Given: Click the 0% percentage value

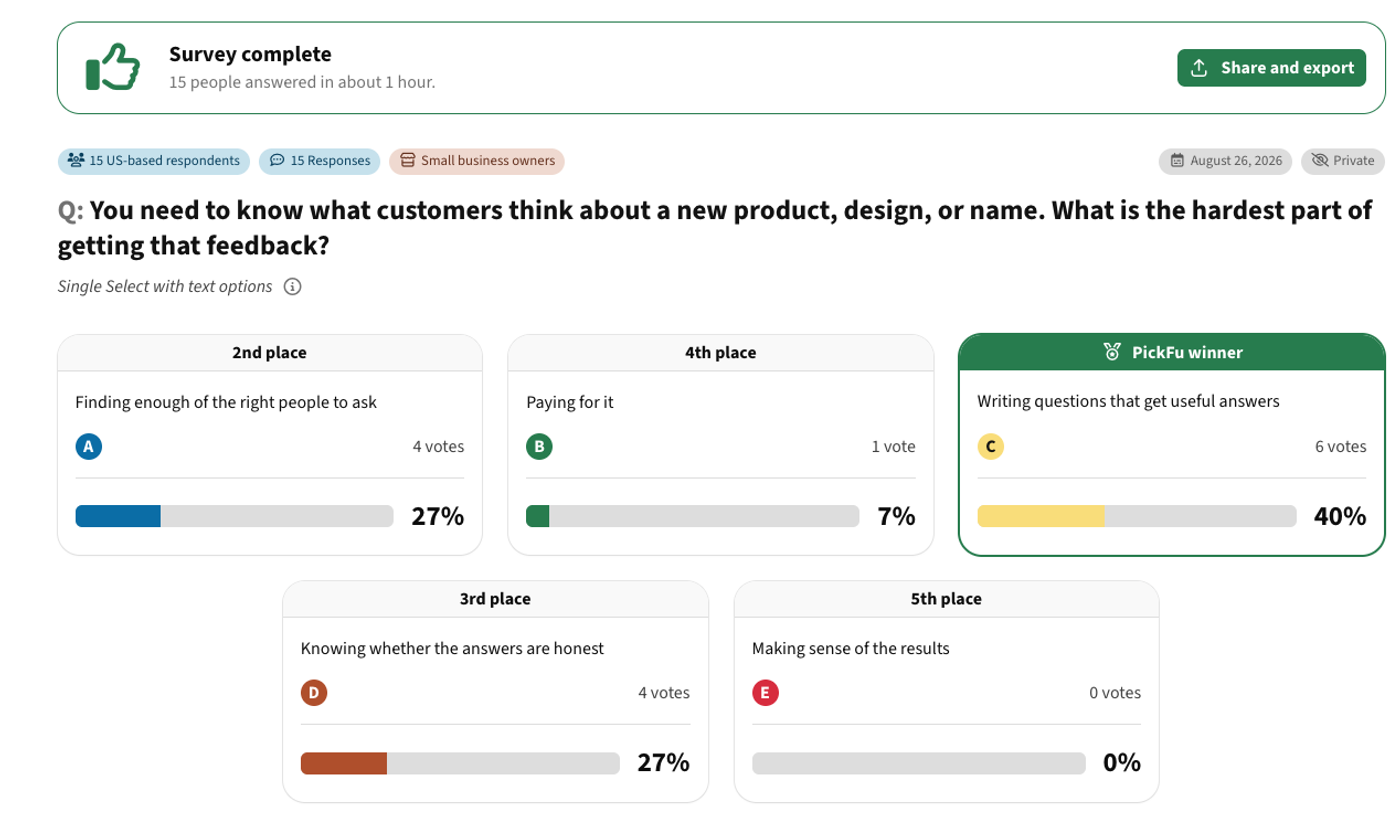Looking at the screenshot, I should pyautogui.click(x=1122, y=763).
